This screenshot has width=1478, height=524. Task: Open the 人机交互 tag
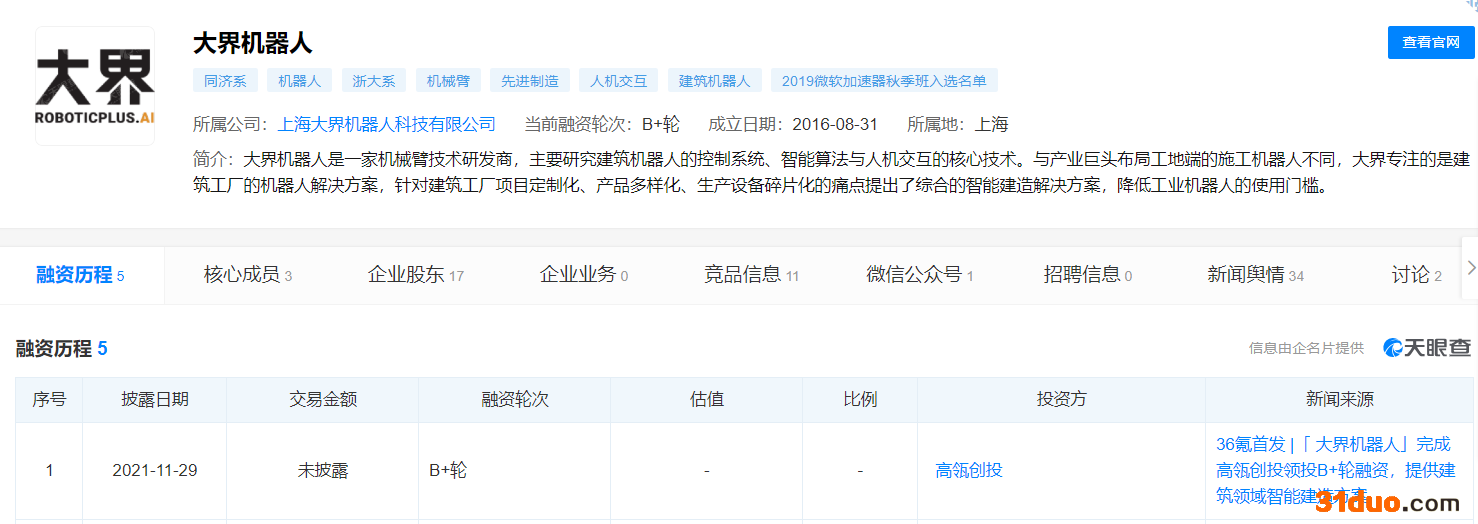(618, 81)
